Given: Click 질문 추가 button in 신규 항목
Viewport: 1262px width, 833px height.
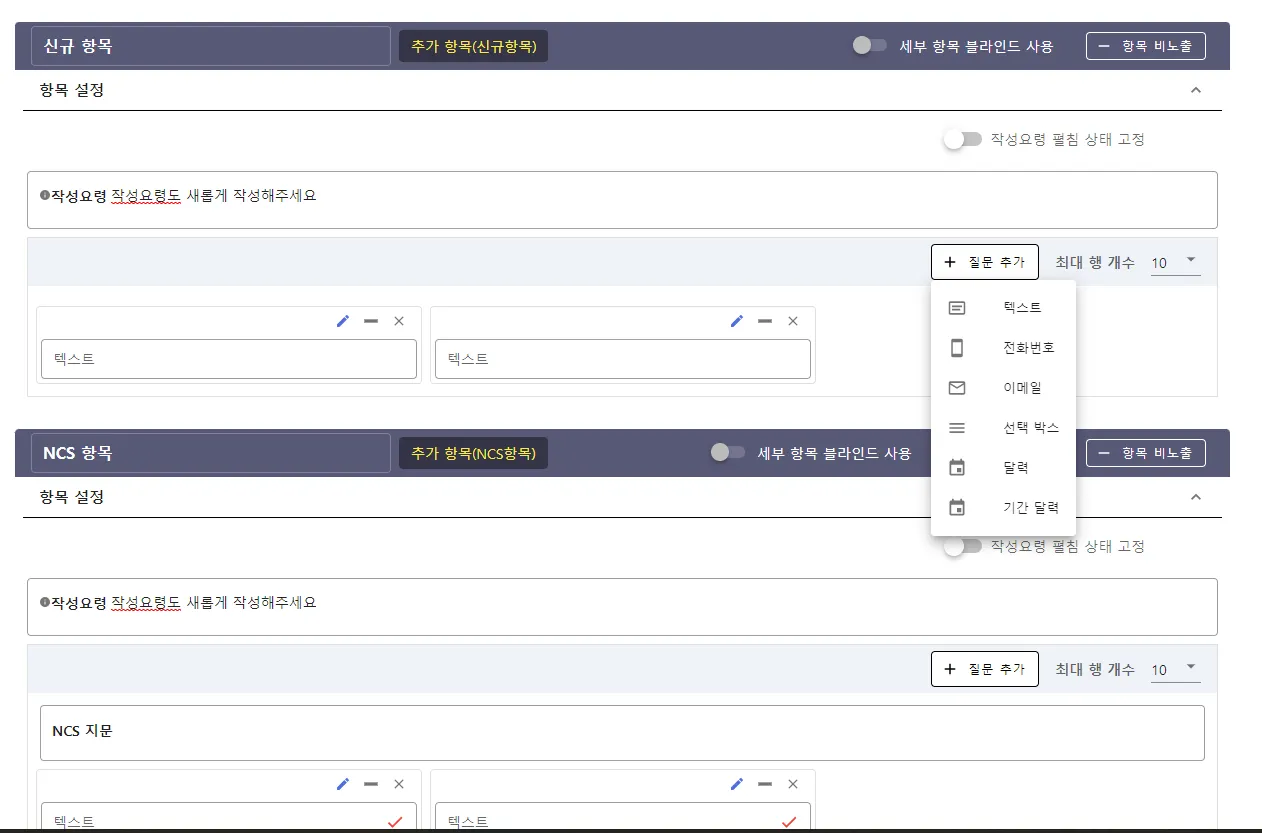Looking at the screenshot, I should 985,262.
